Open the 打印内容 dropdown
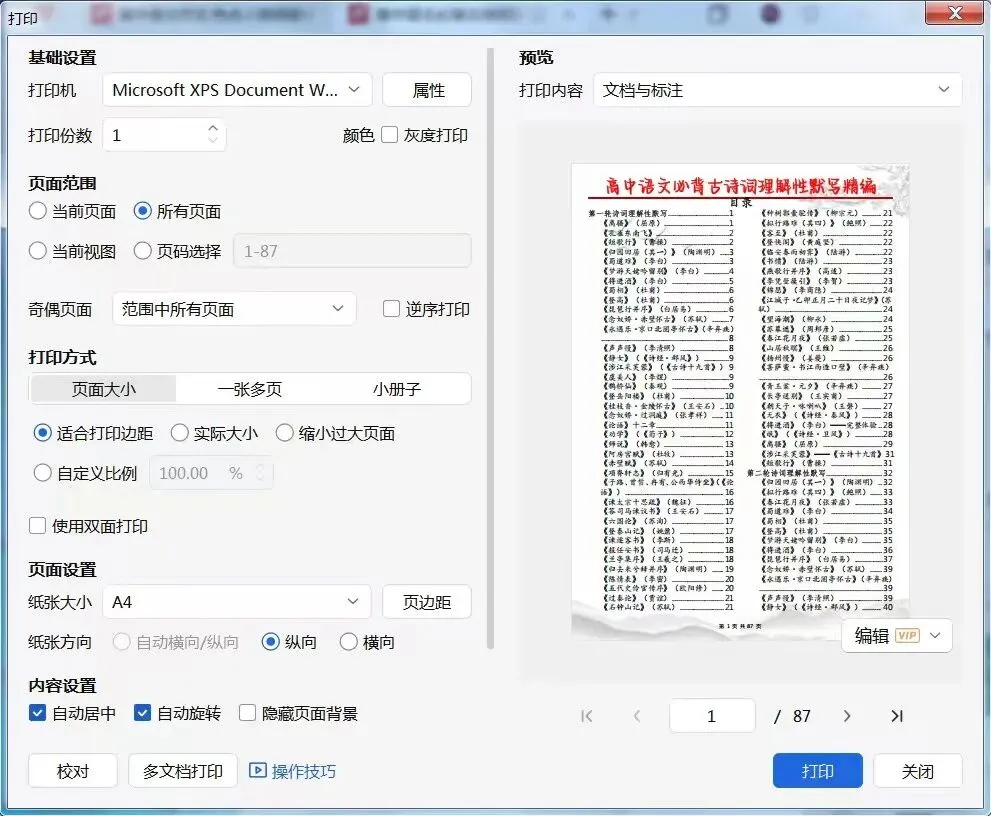The height and width of the screenshot is (816, 991). [x=777, y=90]
